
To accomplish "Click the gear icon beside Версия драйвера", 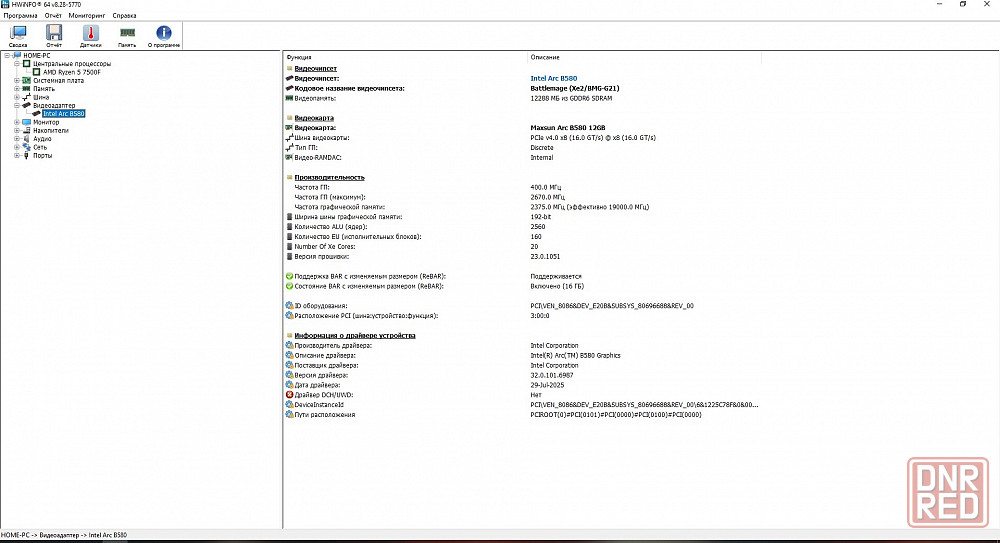I will (290, 375).
